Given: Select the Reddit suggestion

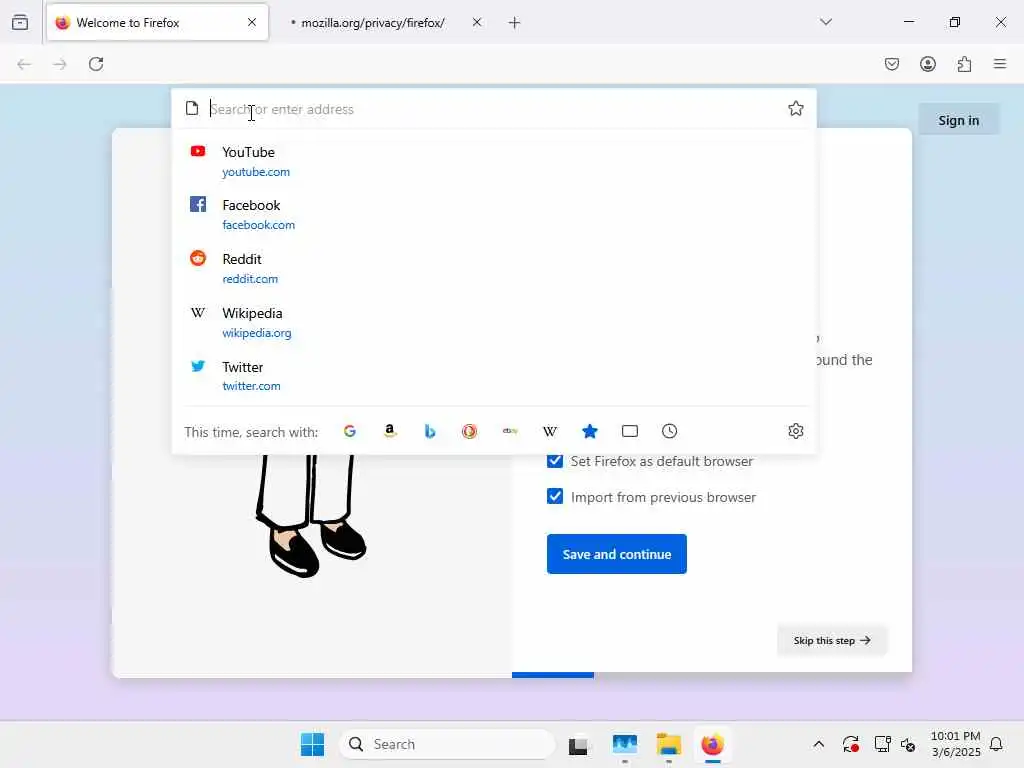Looking at the screenshot, I should click(x=494, y=268).
